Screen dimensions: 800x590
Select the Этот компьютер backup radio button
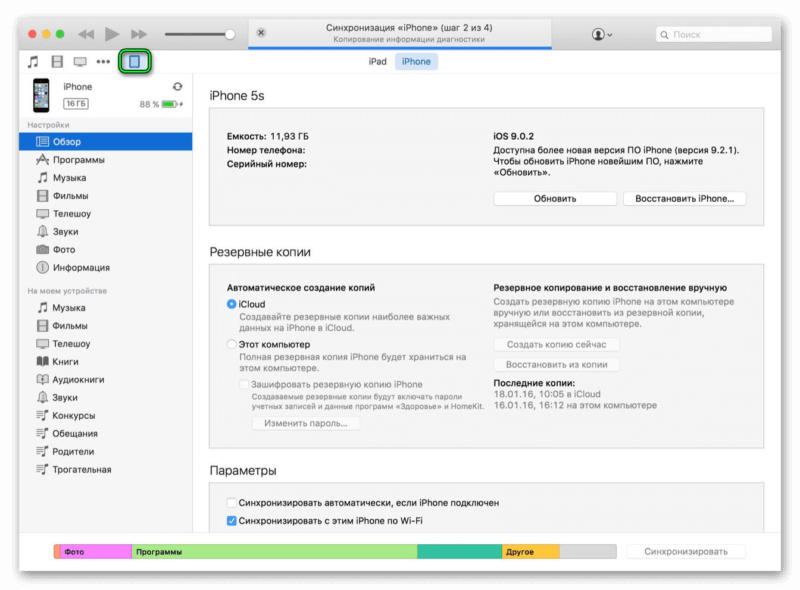[232, 344]
